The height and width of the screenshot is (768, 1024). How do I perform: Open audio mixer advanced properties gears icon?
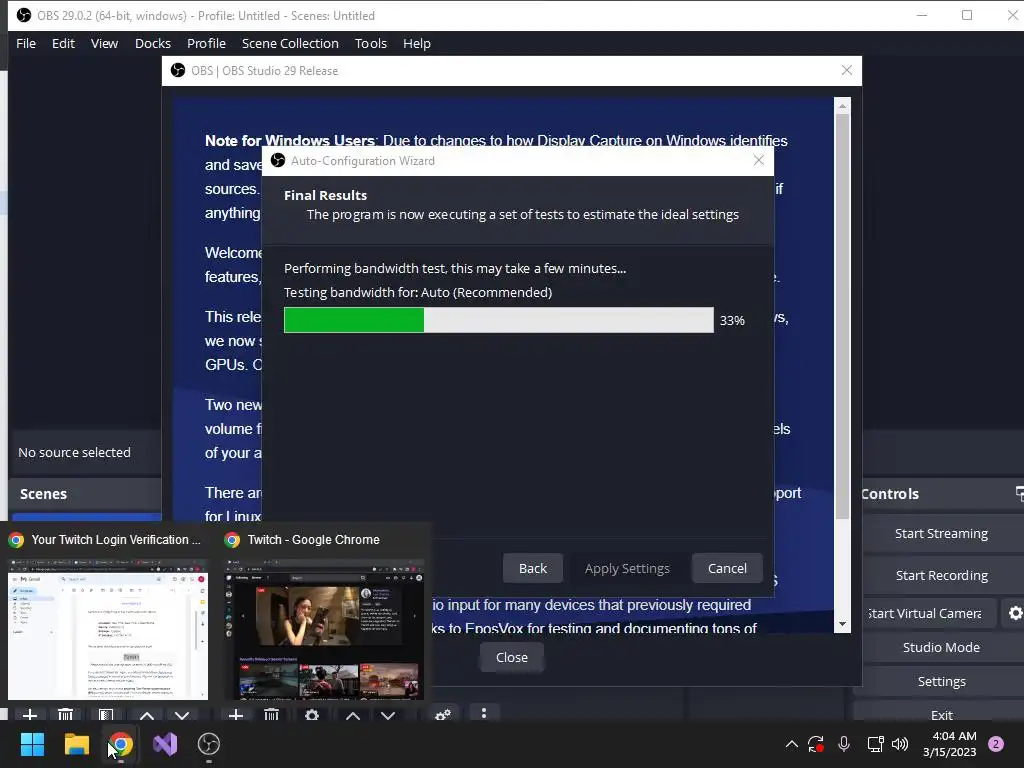[x=443, y=714]
